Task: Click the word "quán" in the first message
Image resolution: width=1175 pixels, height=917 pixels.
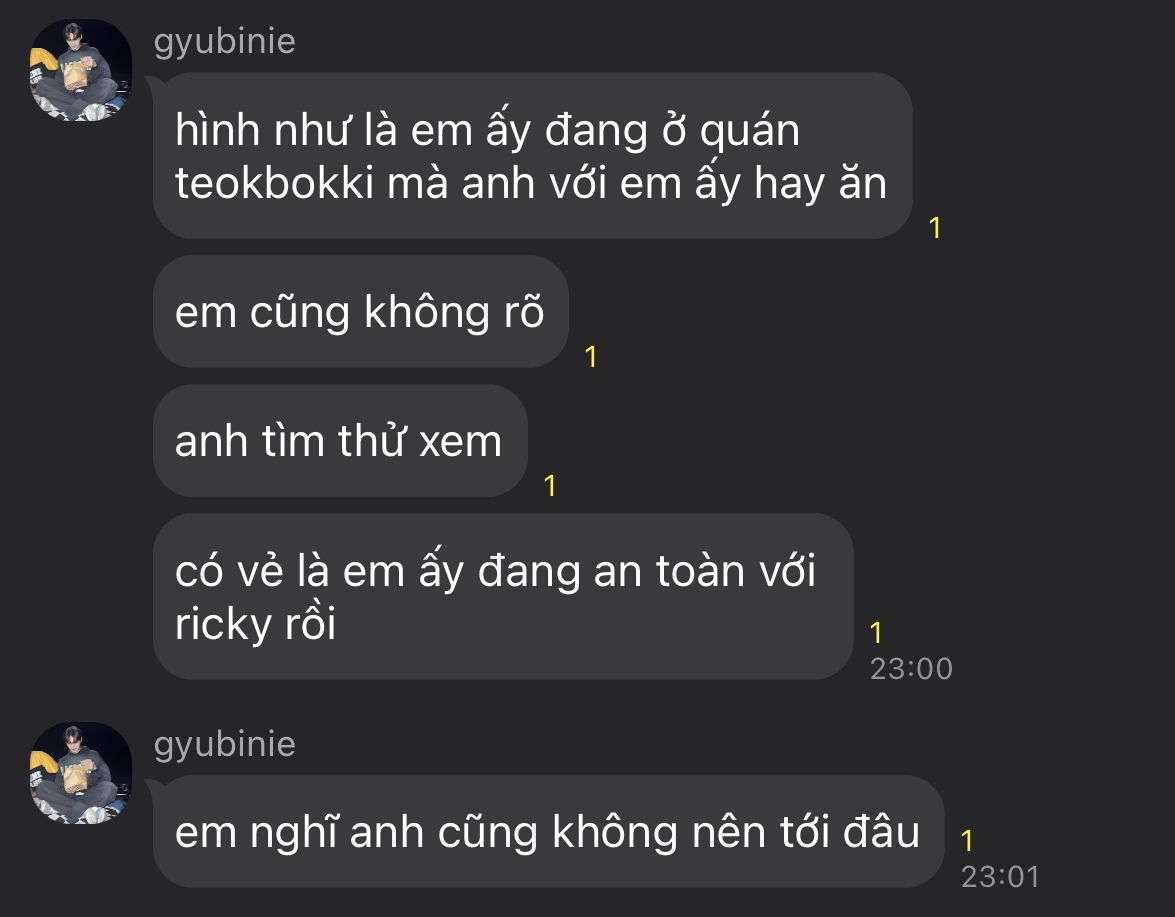Action: point(749,131)
